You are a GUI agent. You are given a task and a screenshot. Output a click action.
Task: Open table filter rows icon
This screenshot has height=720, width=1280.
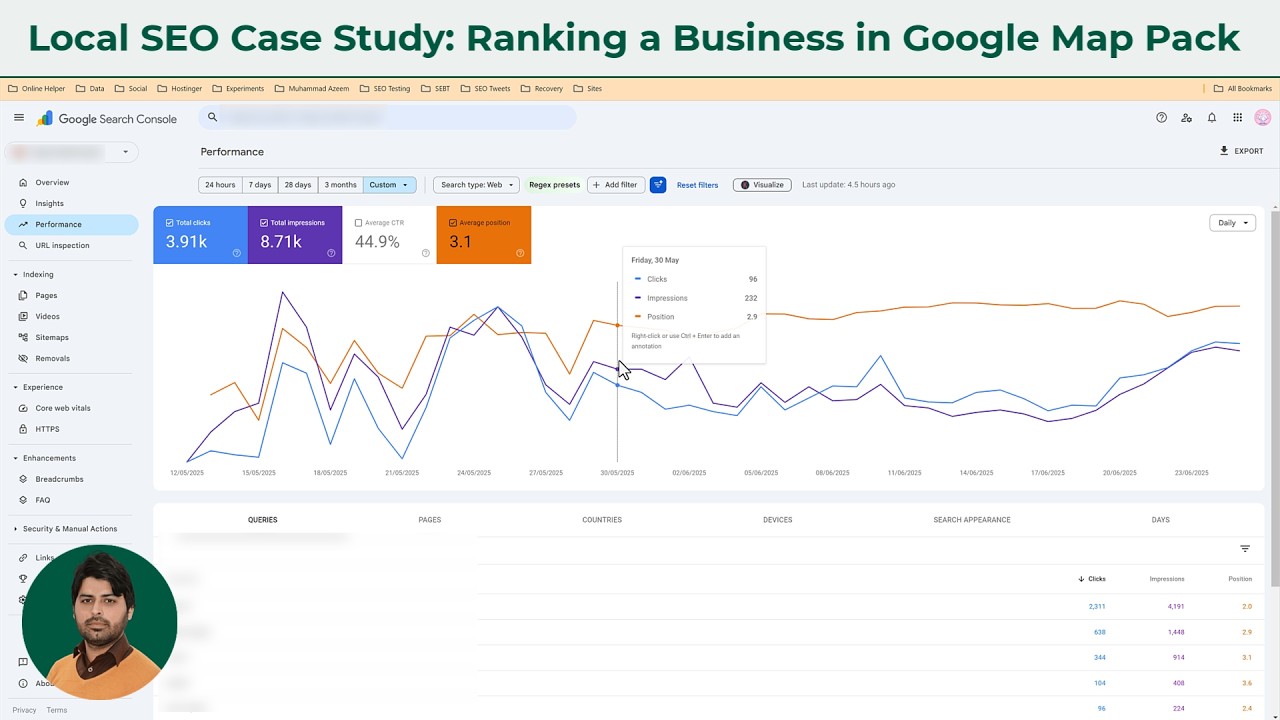1245,548
